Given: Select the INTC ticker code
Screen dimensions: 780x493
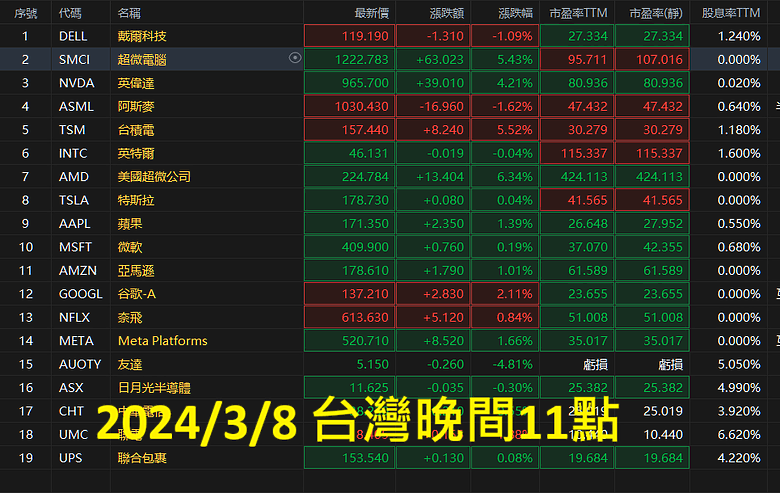Looking at the screenshot, I should pos(73,153).
